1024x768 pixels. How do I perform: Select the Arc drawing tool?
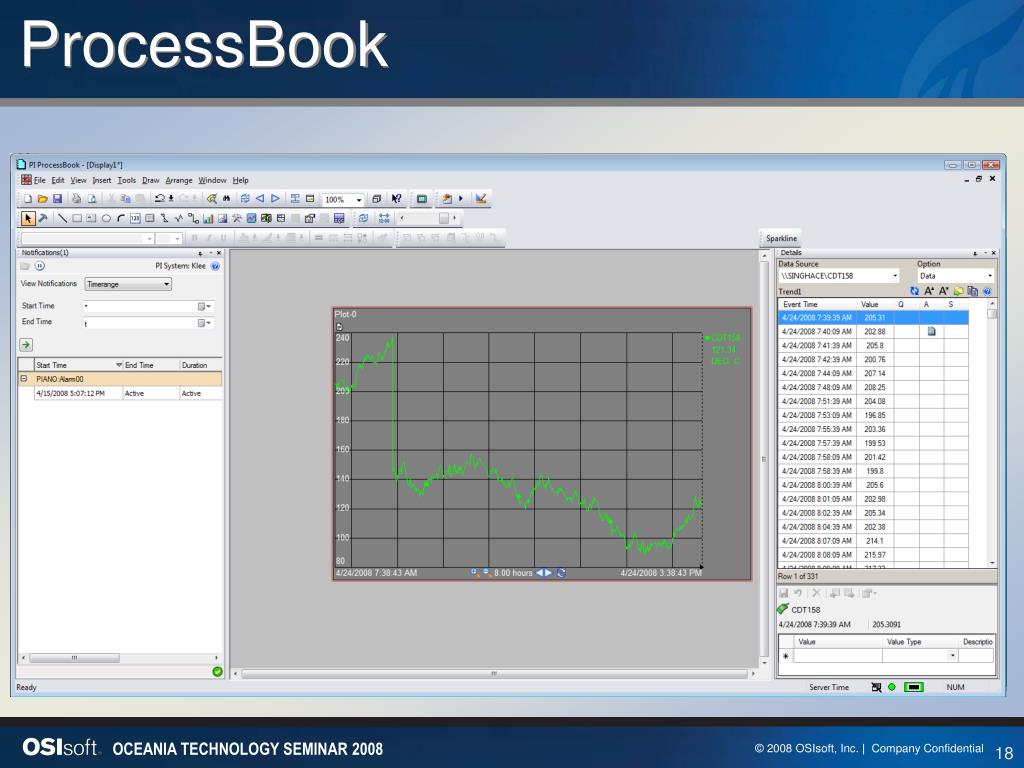click(121, 218)
